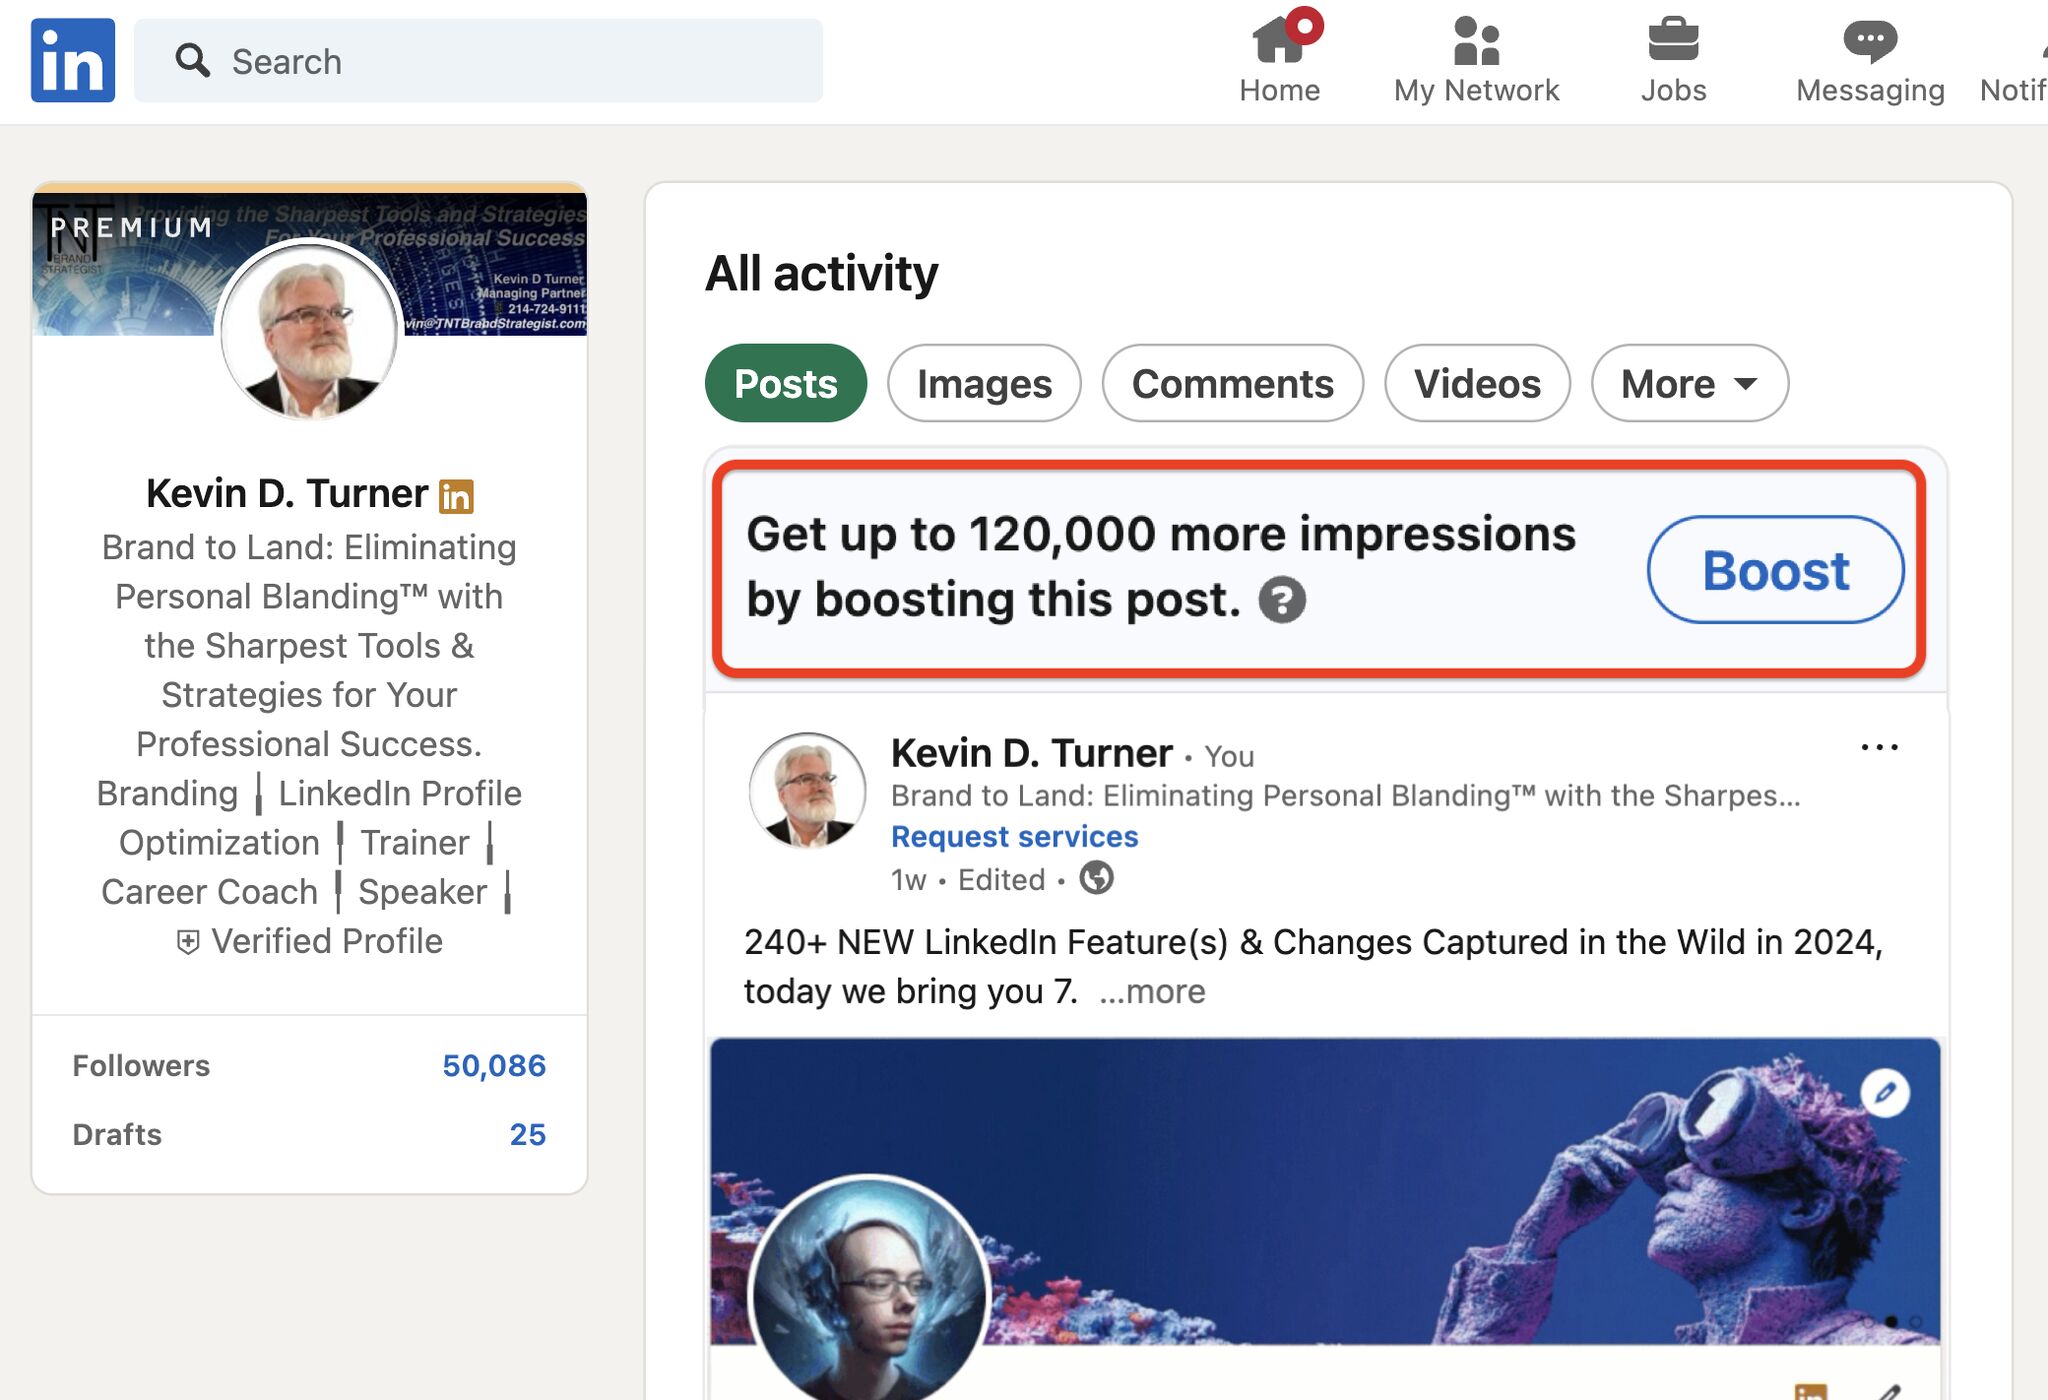Switch to the Videos filter tab

point(1477,384)
